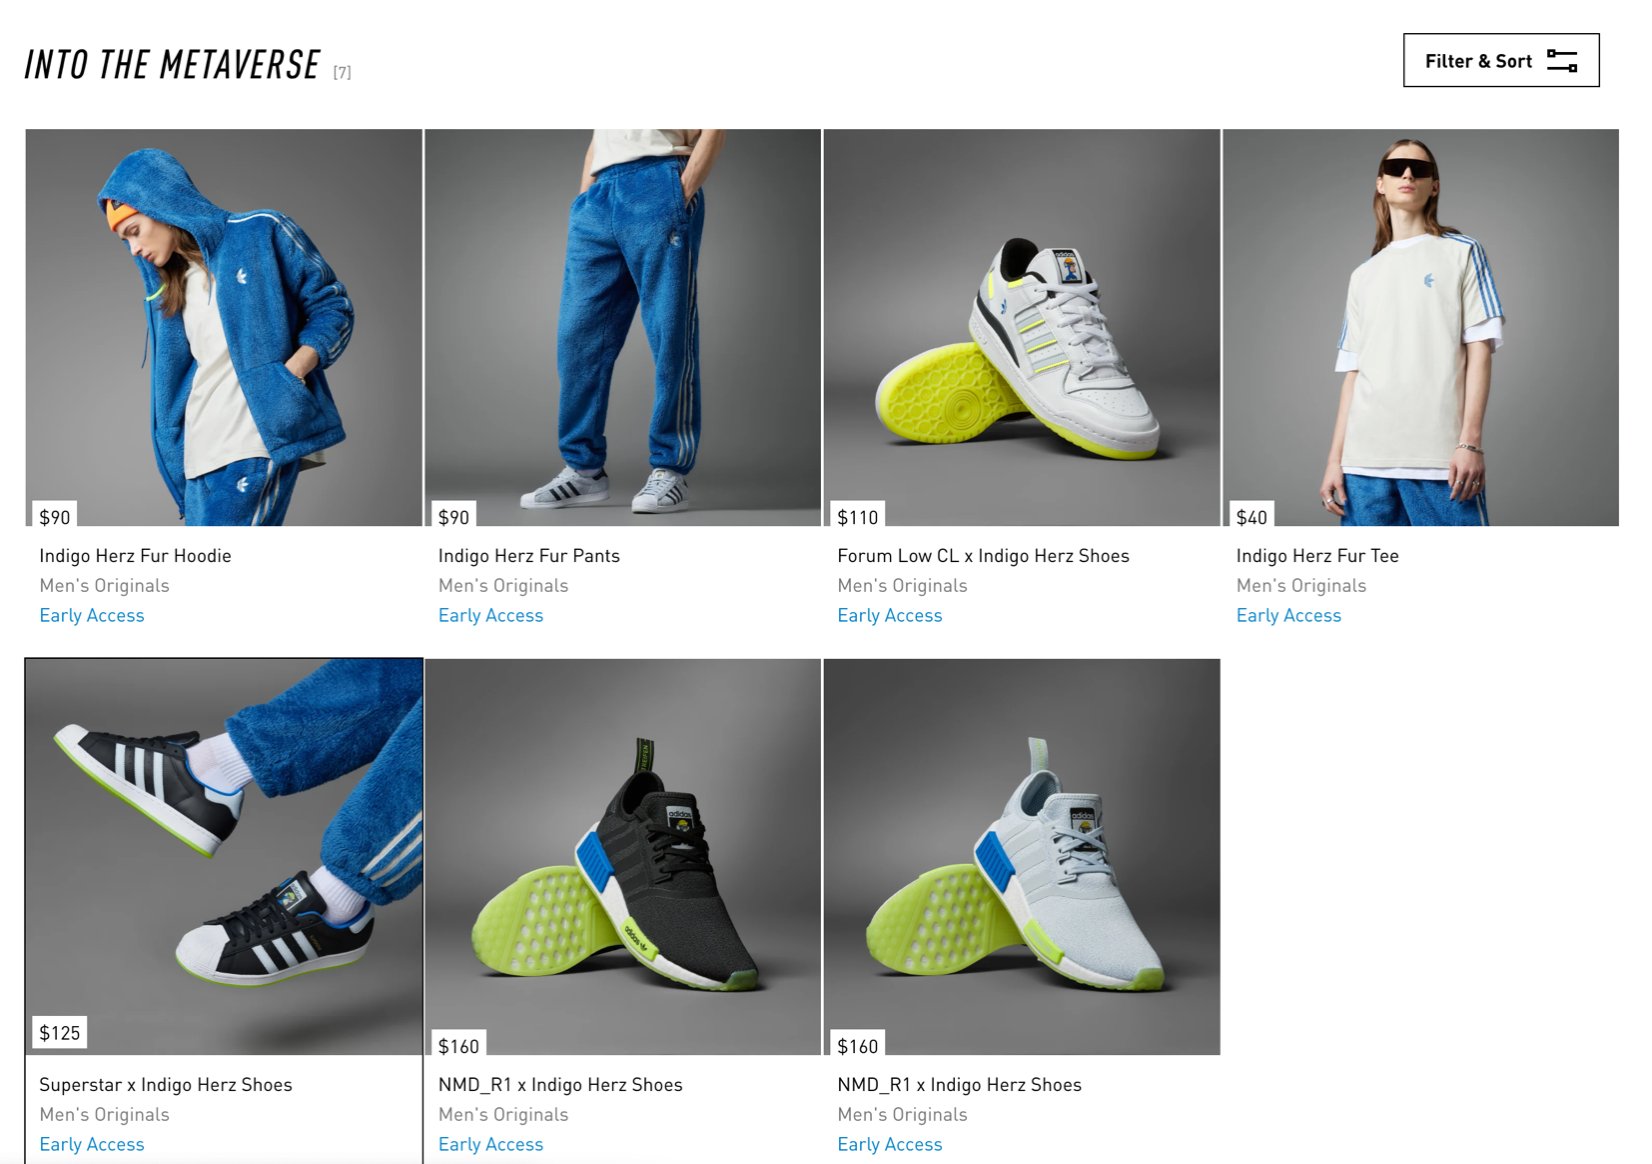Viewport: 1652px width, 1164px height.
Task: View the Indigo Herz Fur Tee photo
Action: (x=1420, y=327)
